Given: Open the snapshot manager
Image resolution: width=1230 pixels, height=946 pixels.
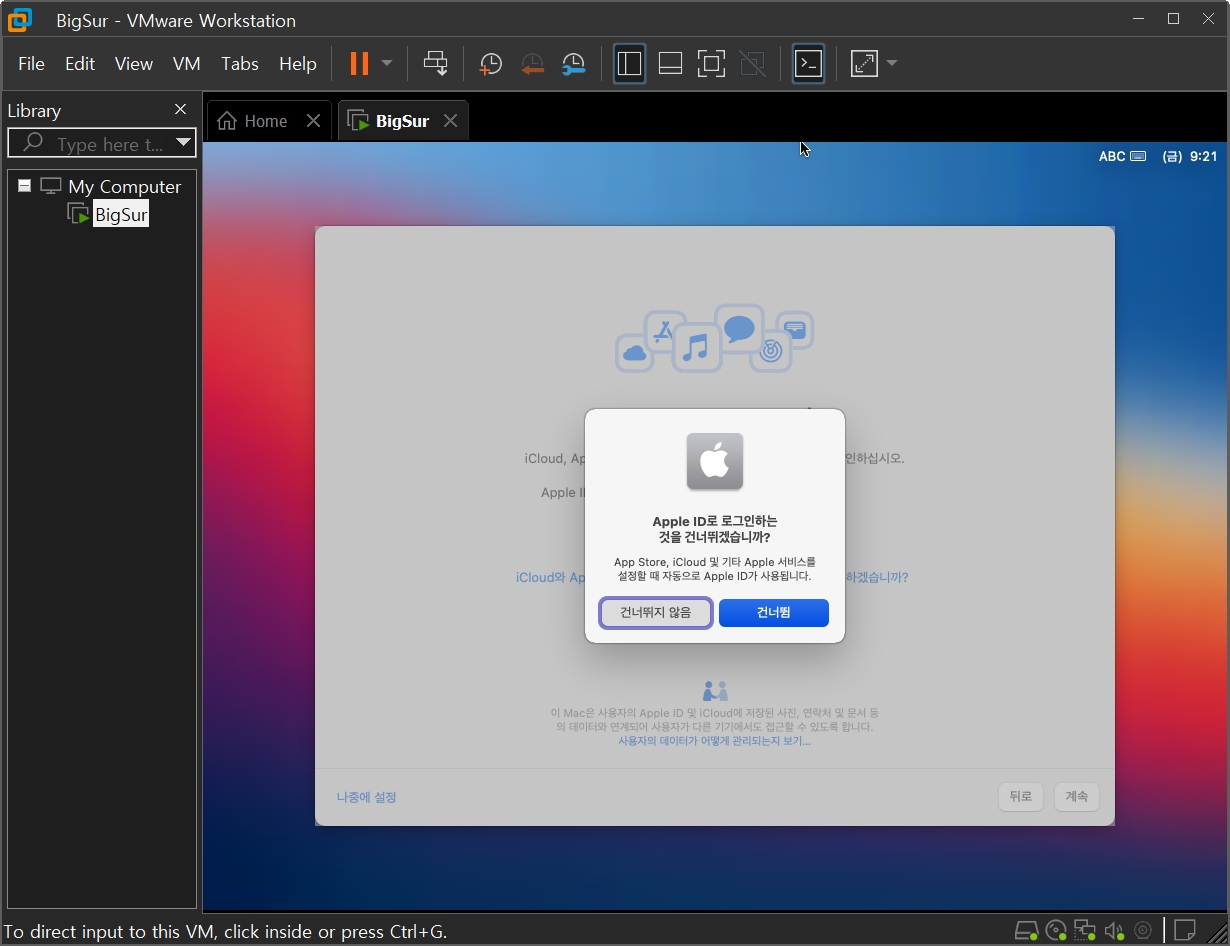Looking at the screenshot, I should click(573, 64).
